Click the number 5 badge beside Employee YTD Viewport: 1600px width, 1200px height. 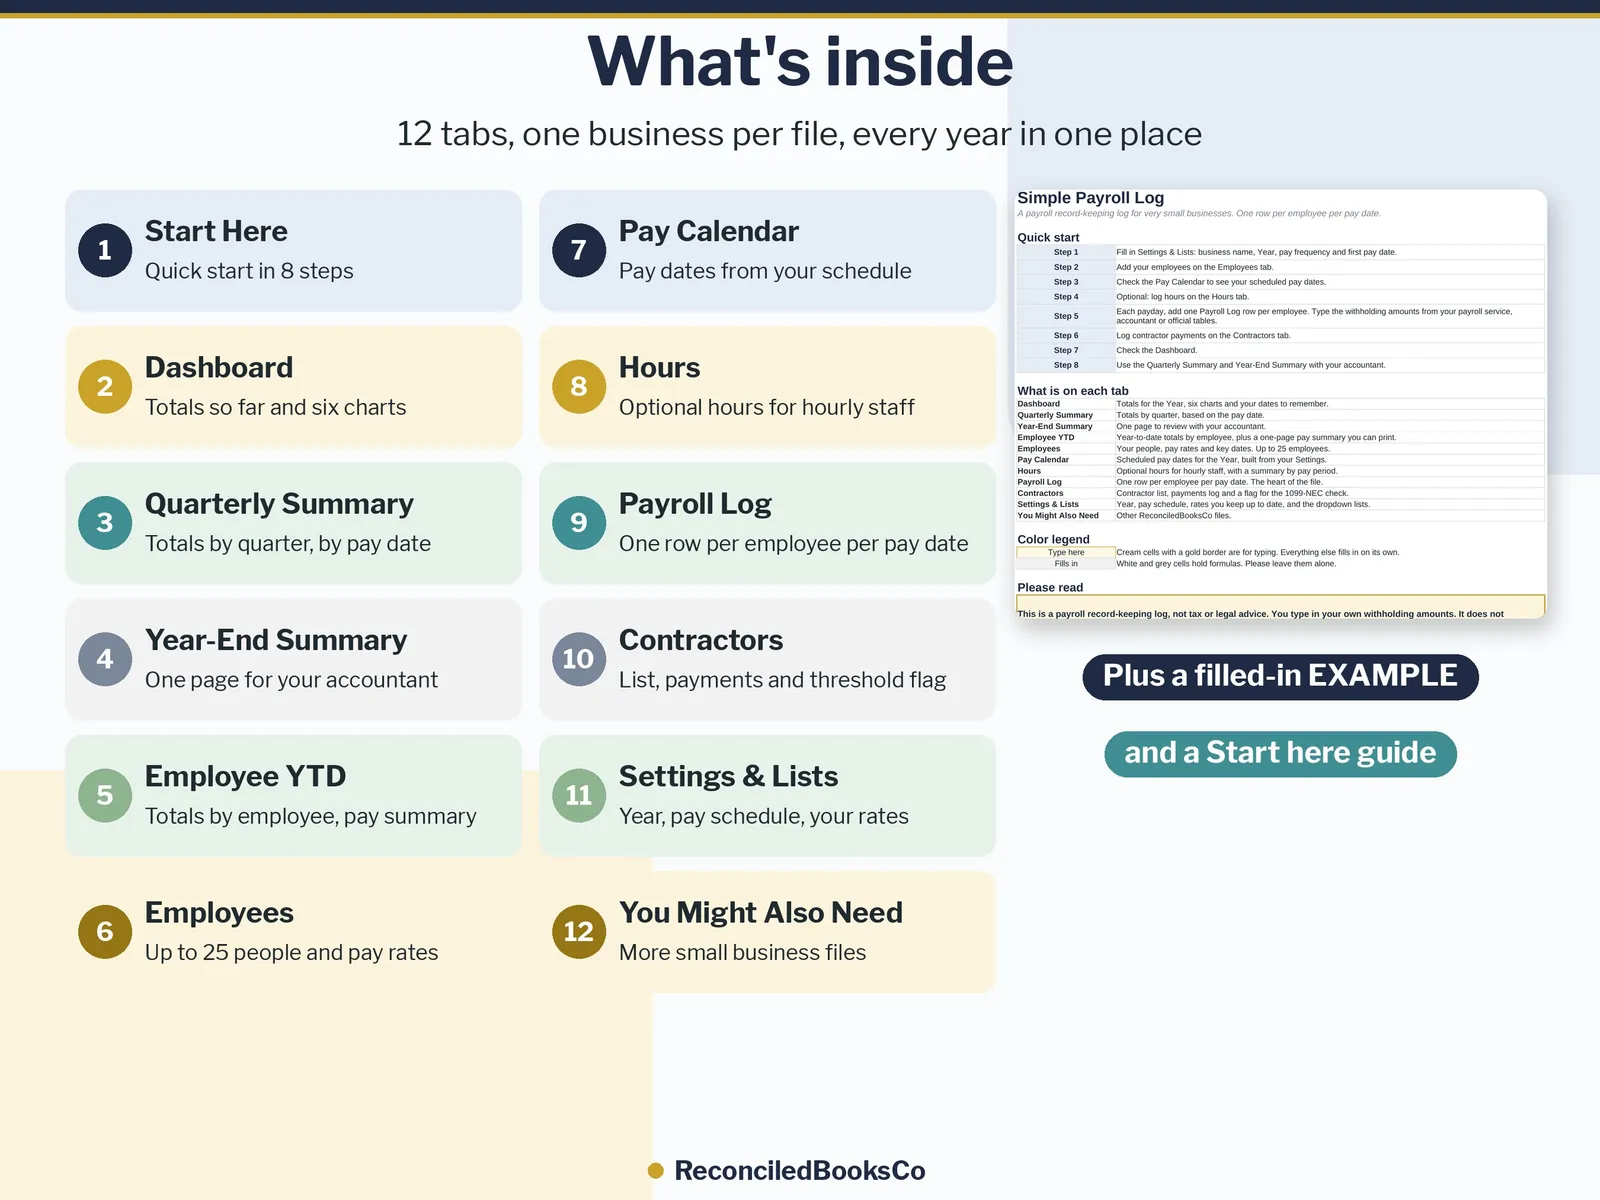tap(105, 795)
